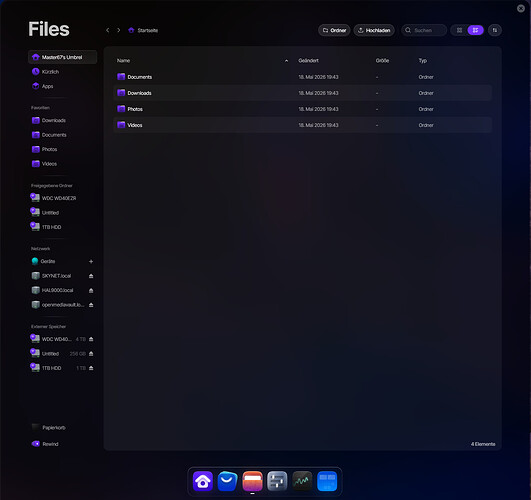The image size is (531, 500).
Task: Select the Photos folder row in file list
Action: (303, 109)
